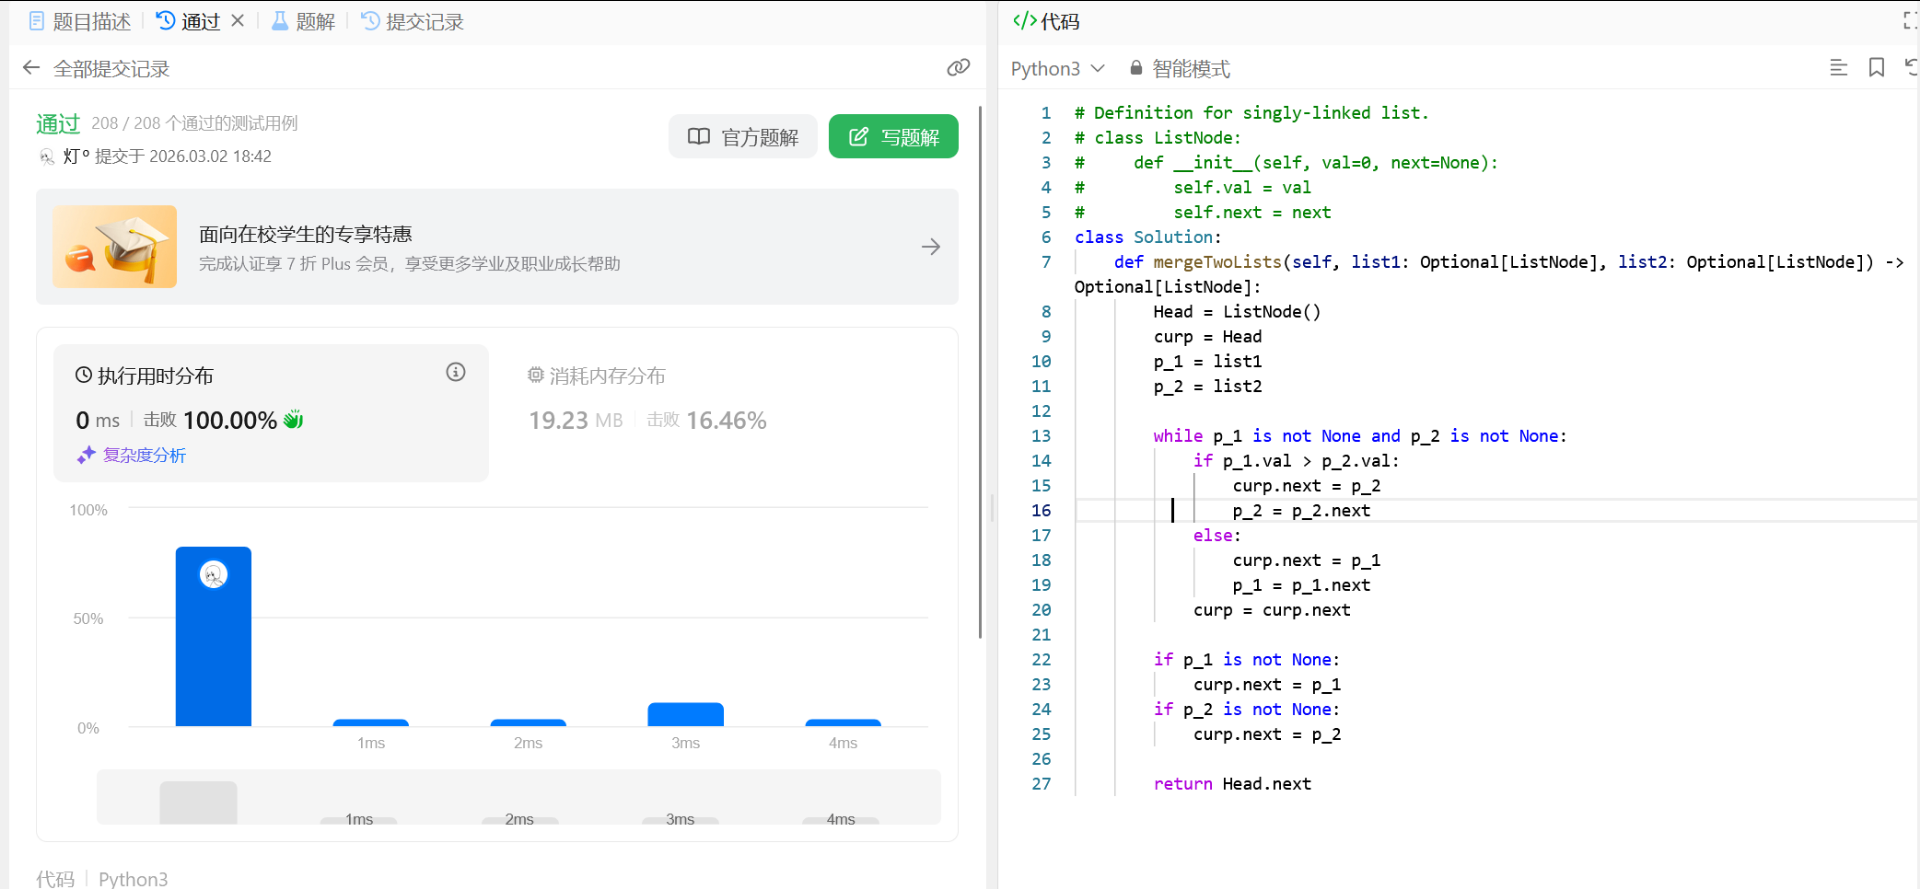Open the 题解 tab
Viewport: 1920px width, 889px height.
[x=303, y=21]
